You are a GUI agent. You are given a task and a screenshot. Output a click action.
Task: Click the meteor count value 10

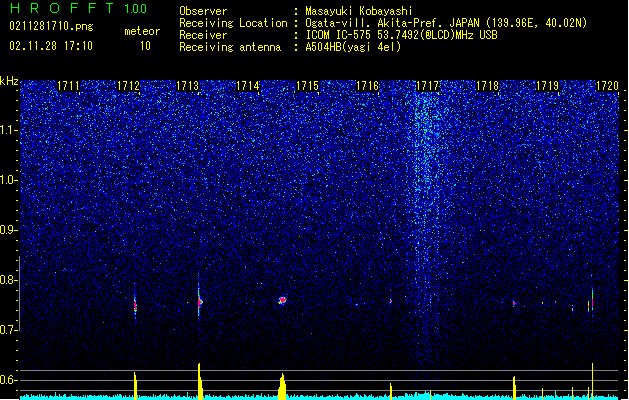click(145, 46)
